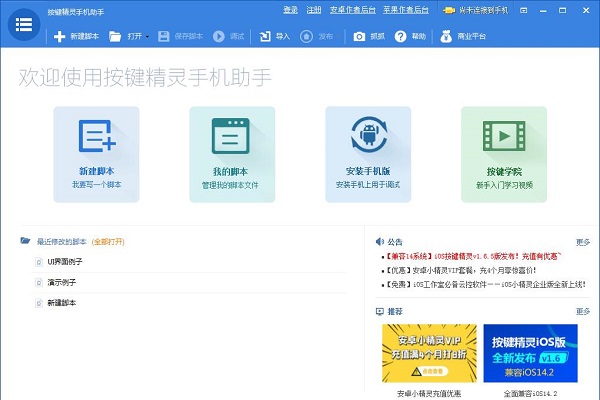600x400 pixels.
Task: Maximize the window
Action: [562, 10]
